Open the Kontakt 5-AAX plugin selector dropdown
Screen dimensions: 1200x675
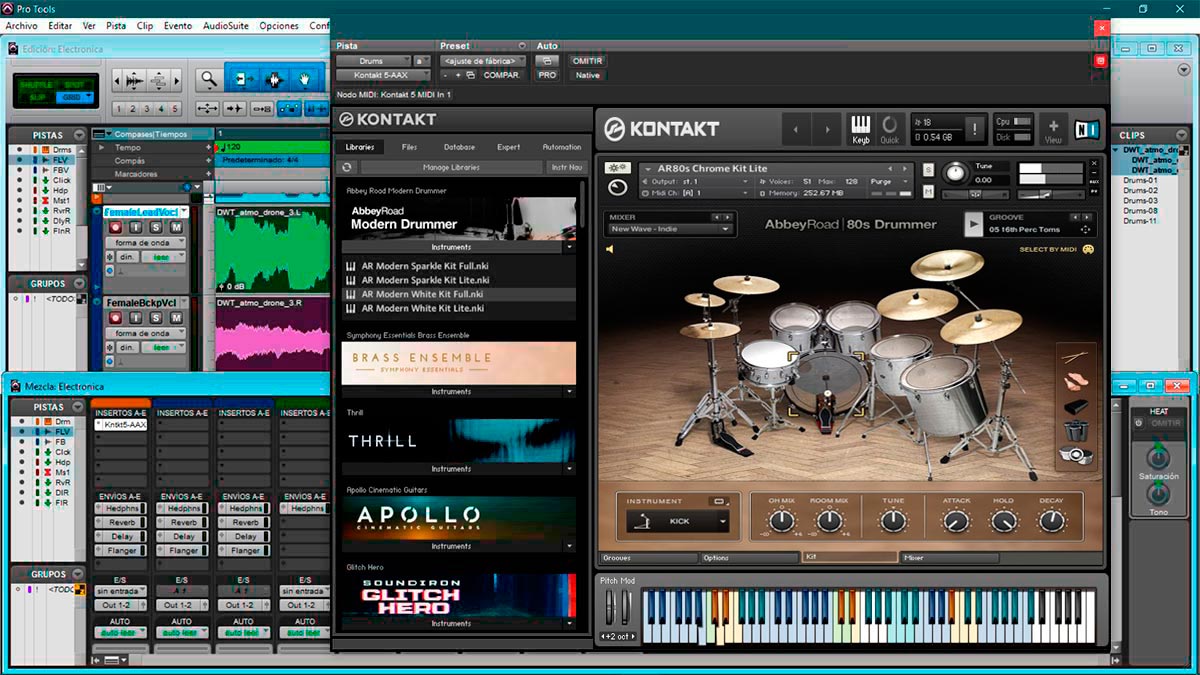click(383, 75)
